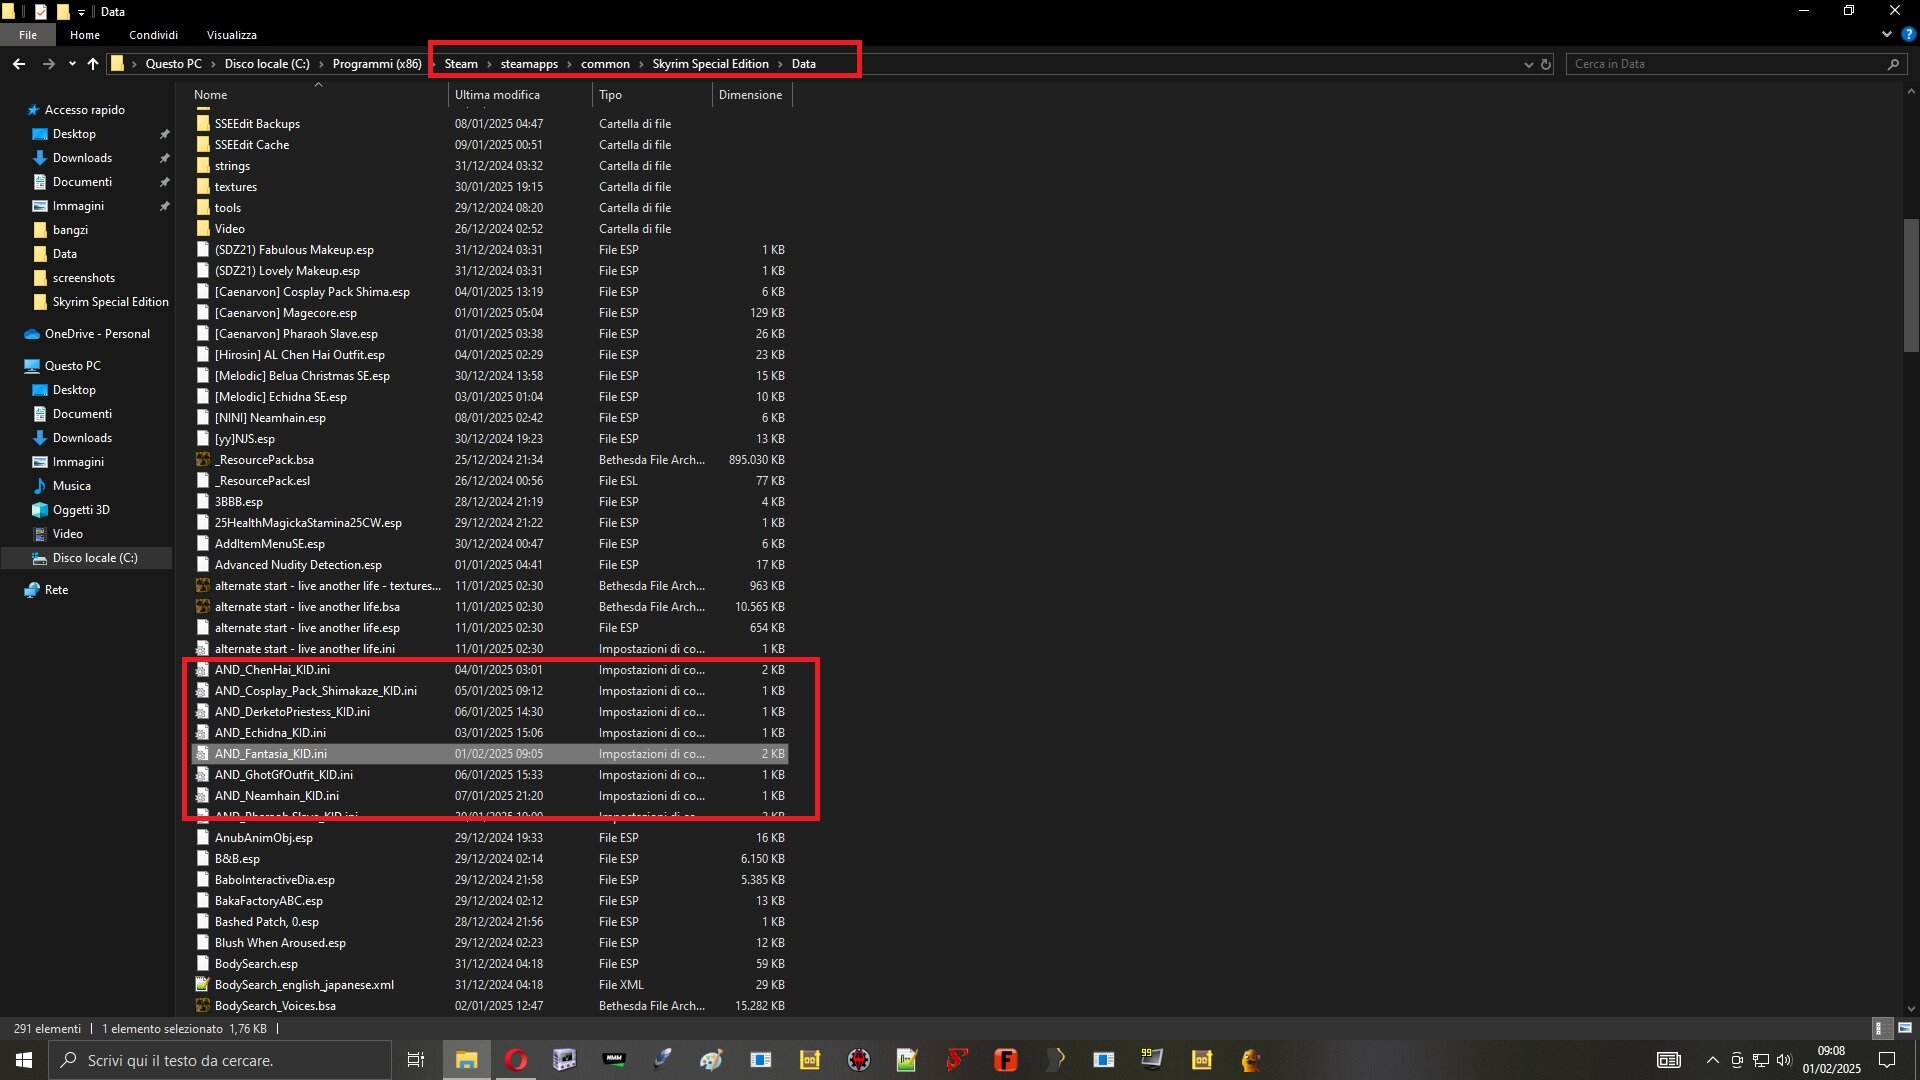The height and width of the screenshot is (1080, 1920).
Task: Select screenshots folder in the sidebar
Action: pos(84,278)
